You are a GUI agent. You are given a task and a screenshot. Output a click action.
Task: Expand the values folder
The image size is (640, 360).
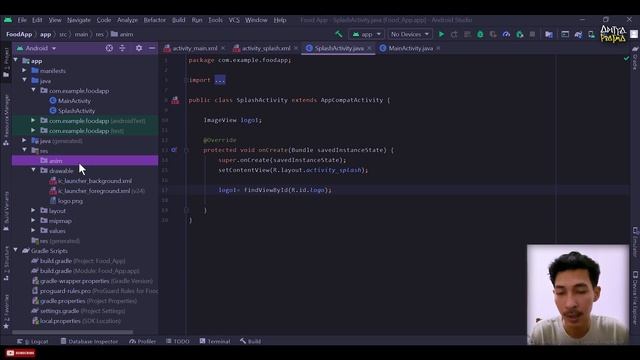coord(33,230)
